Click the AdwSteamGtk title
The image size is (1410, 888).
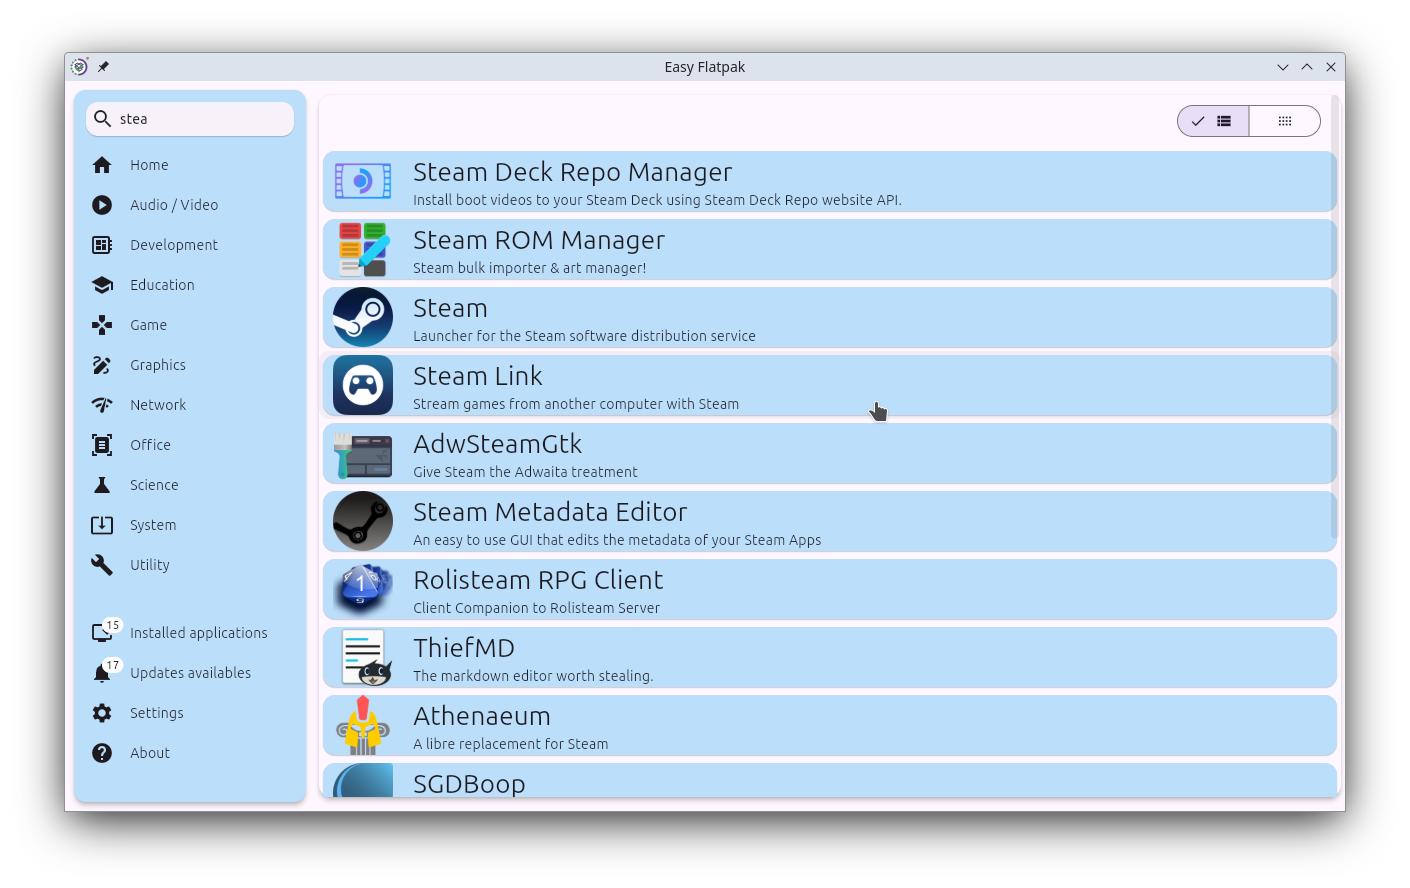[497, 444]
